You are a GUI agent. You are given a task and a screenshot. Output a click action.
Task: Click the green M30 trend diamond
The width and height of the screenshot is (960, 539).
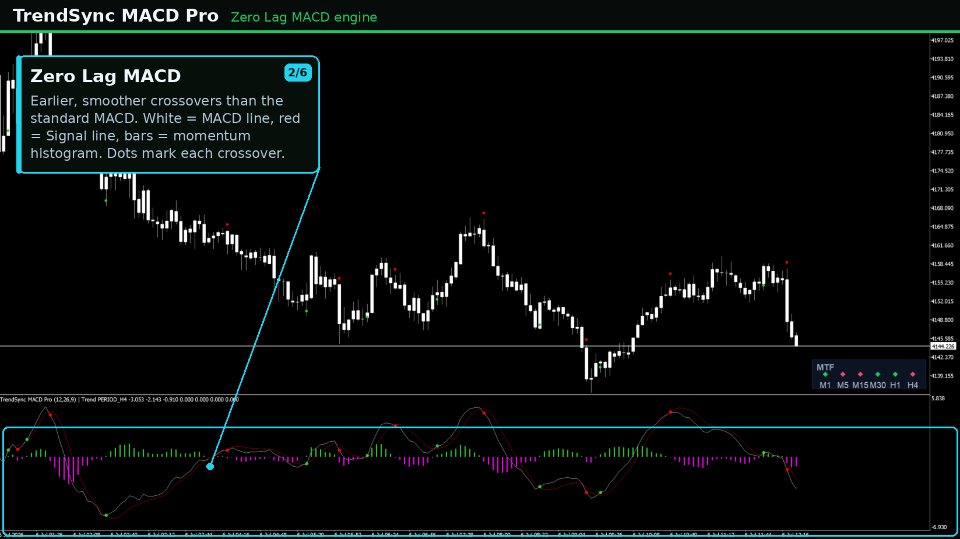[x=877, y=374]
